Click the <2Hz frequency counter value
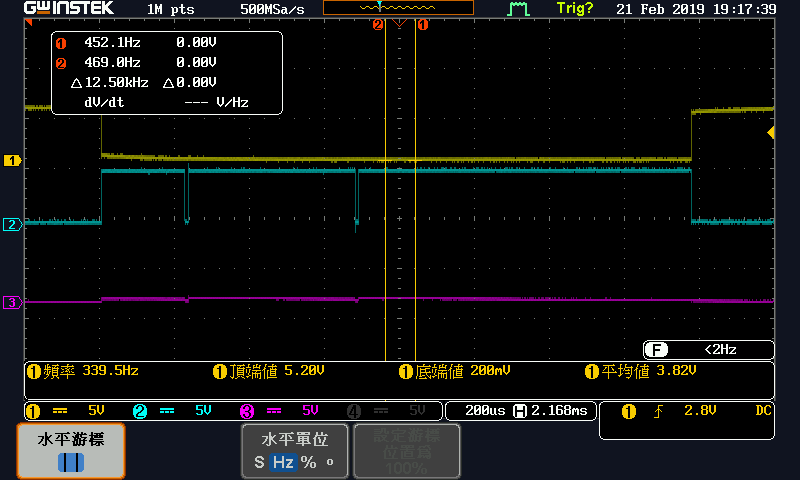800x480 pixels. tap(720, 349)
